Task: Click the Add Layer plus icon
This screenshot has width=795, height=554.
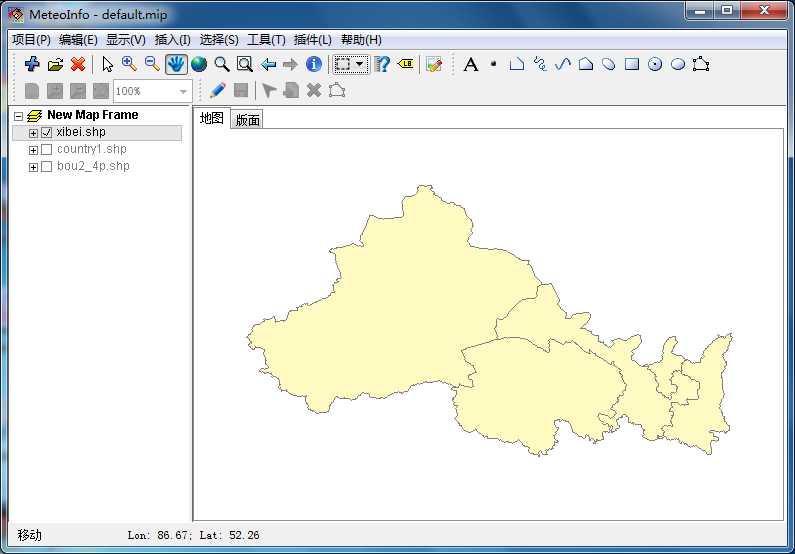Action: 32,65
